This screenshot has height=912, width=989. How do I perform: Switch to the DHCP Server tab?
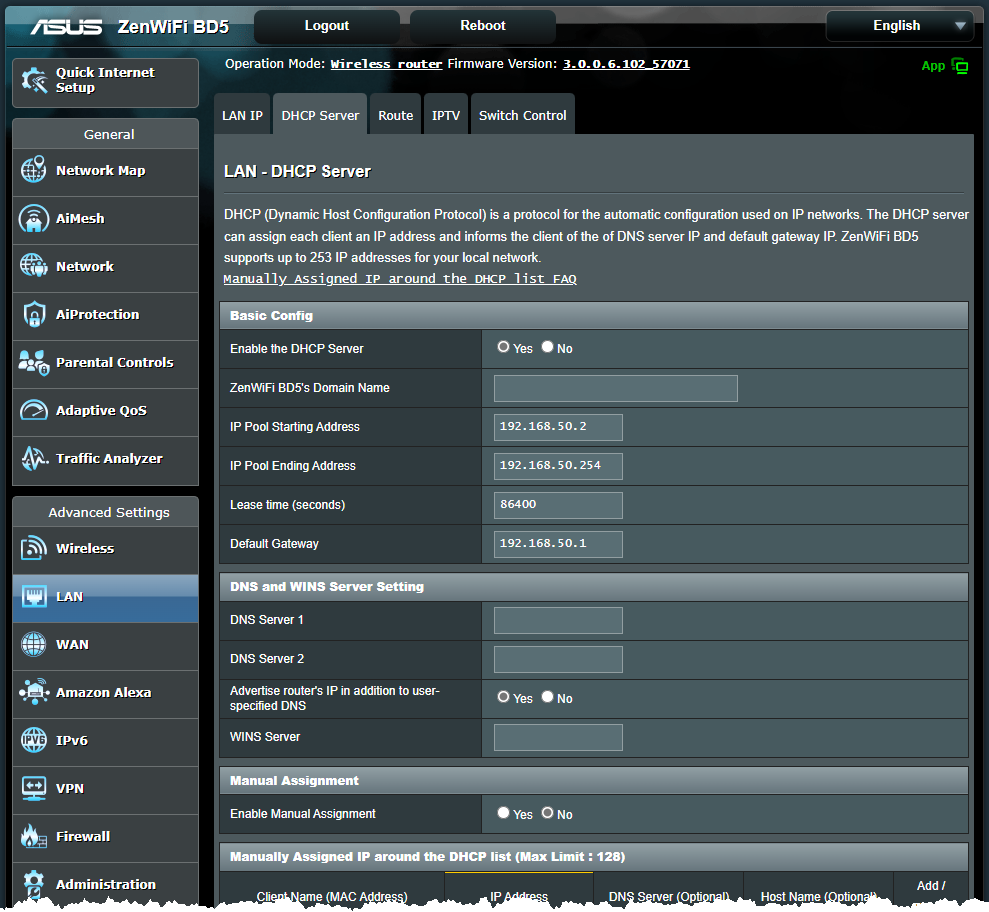320,114
